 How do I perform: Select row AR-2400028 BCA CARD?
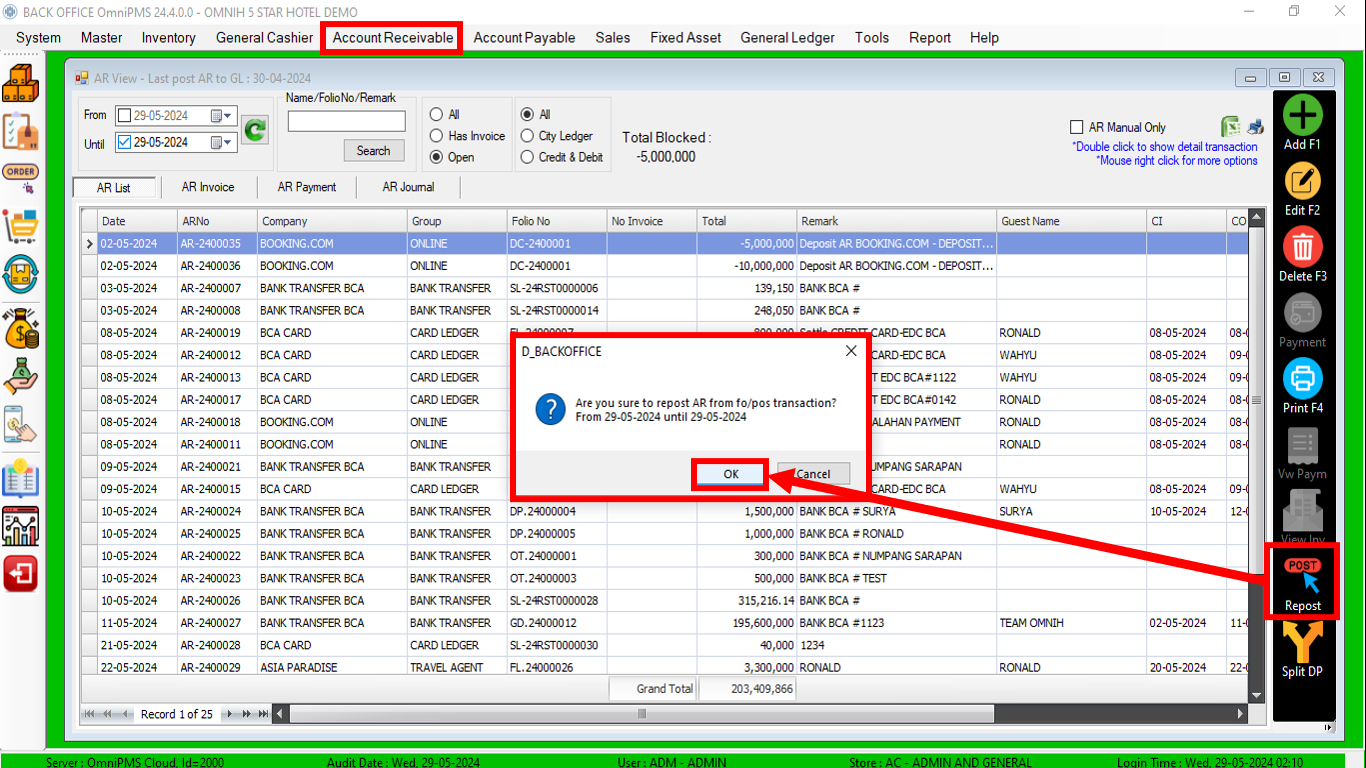click(x=664, y=645)
